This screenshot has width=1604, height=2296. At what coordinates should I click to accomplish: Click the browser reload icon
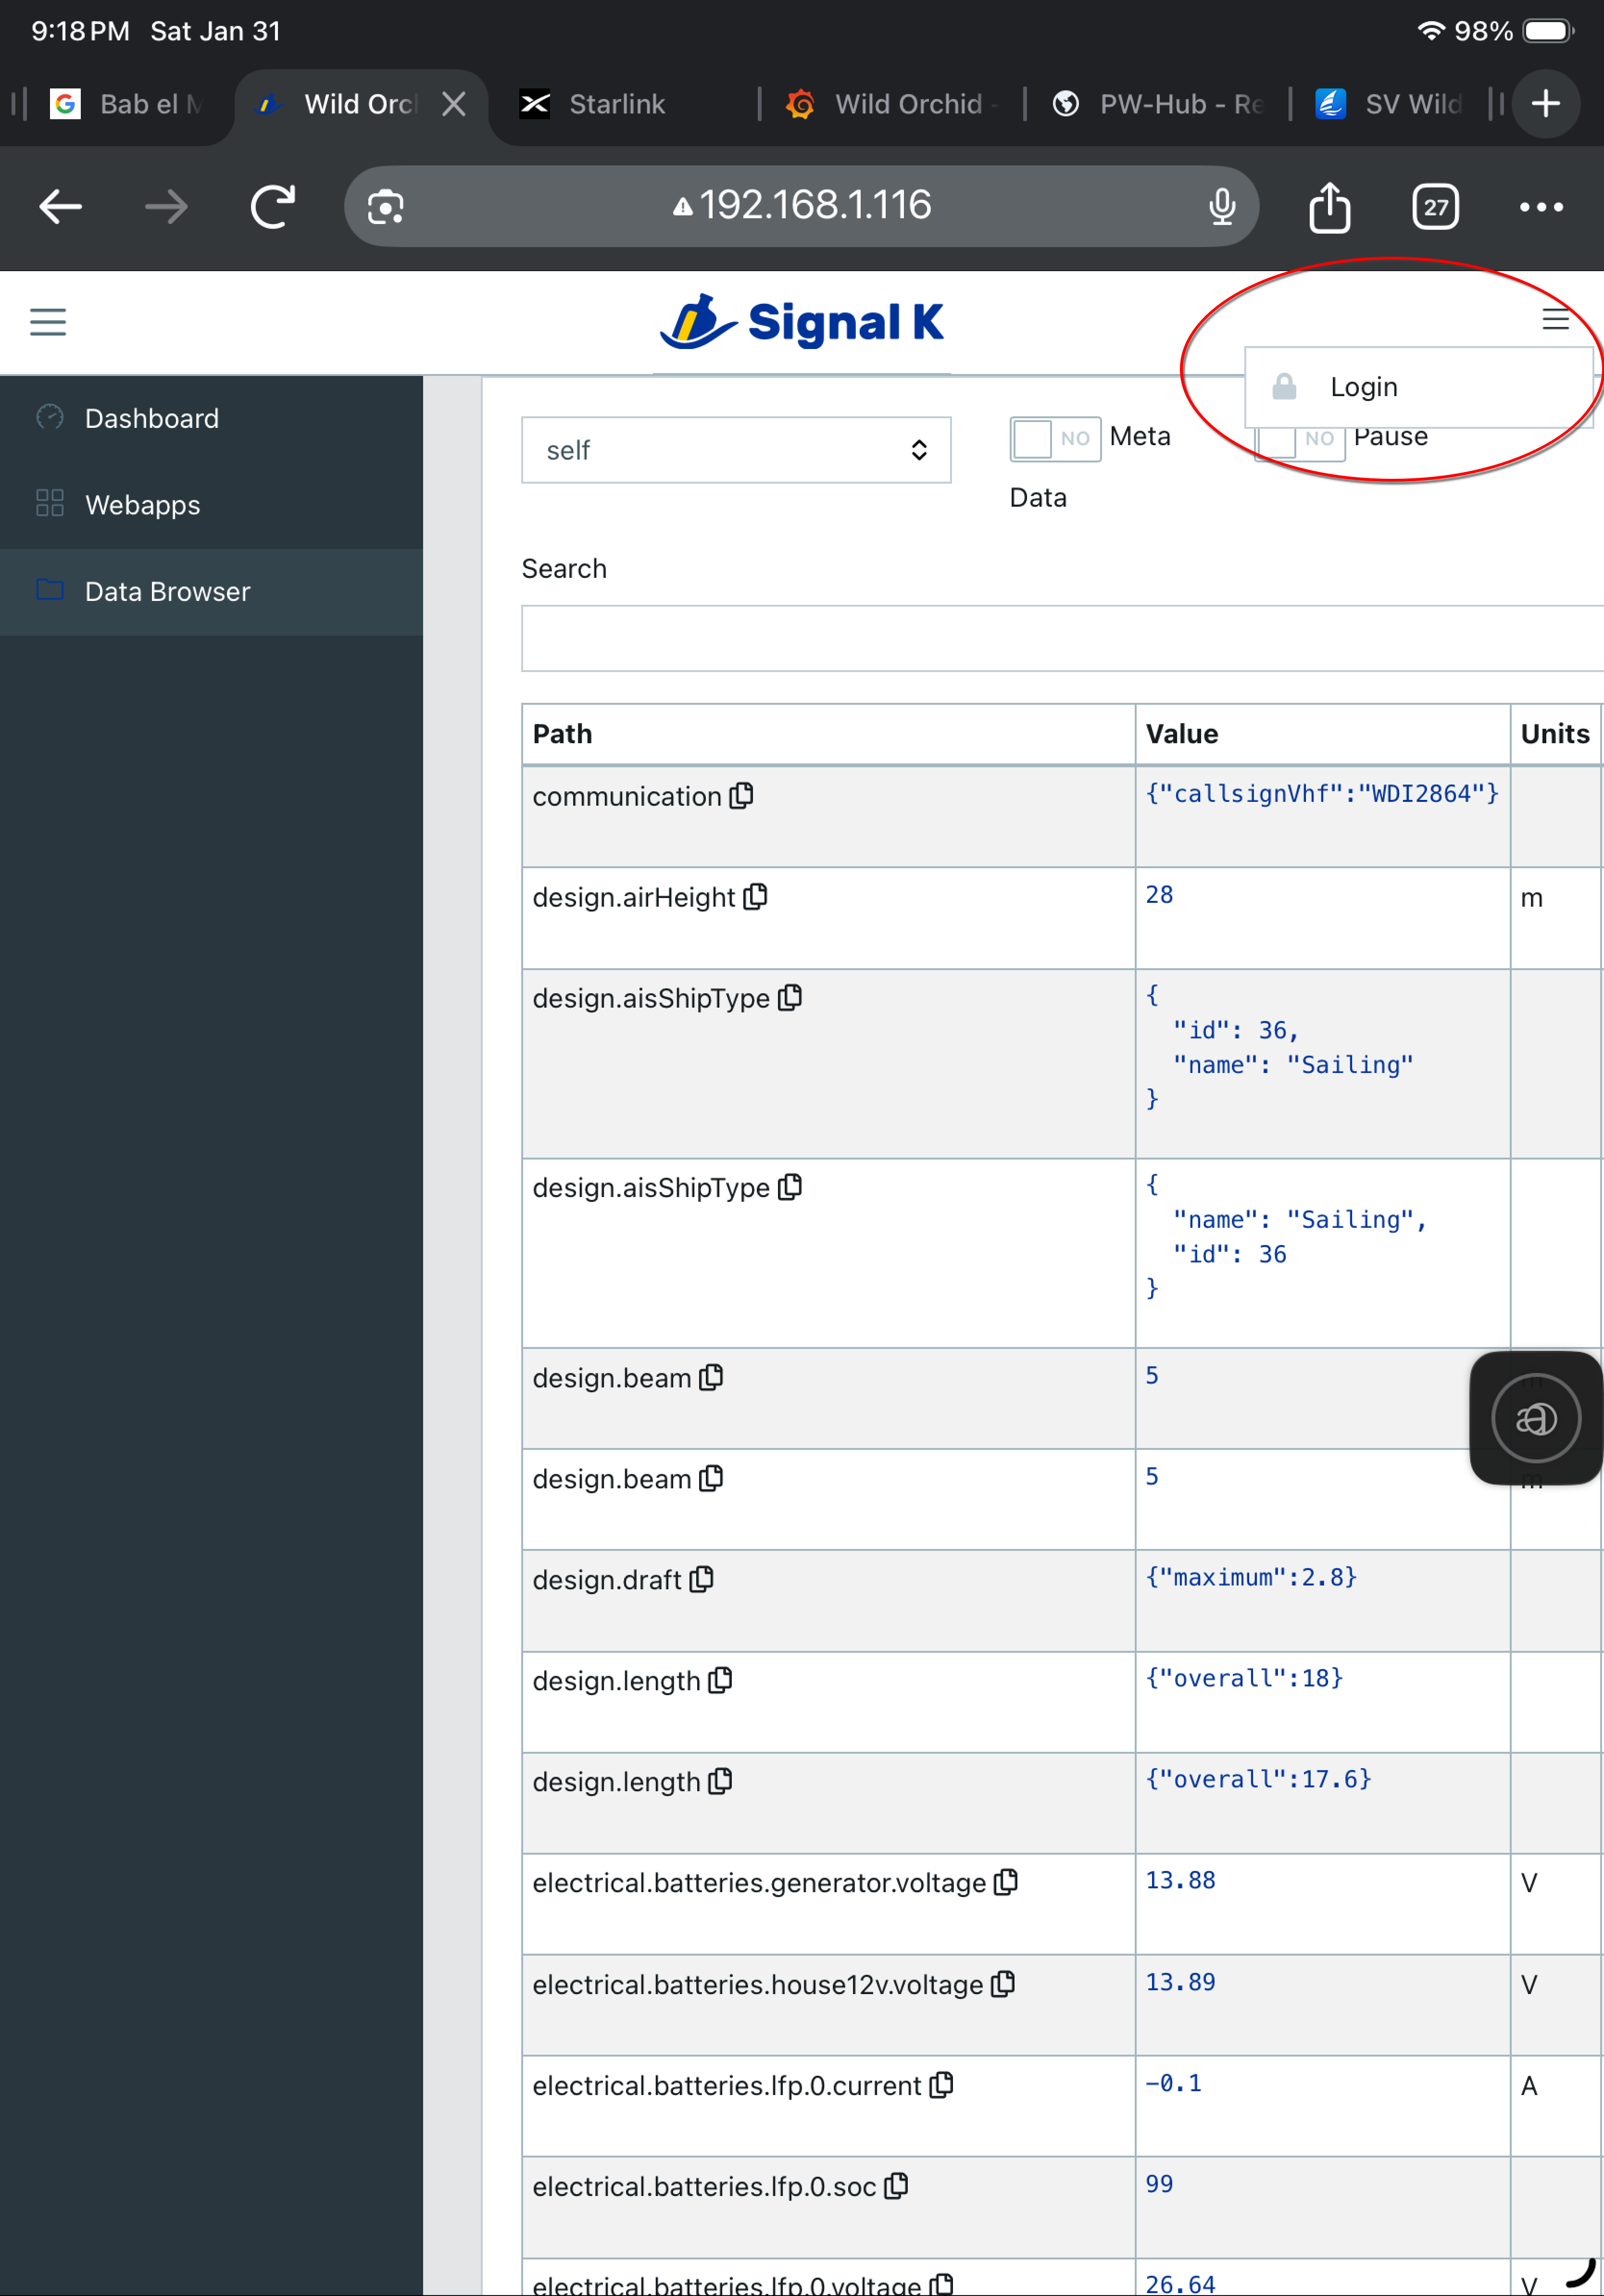click(x=272, y=207)
